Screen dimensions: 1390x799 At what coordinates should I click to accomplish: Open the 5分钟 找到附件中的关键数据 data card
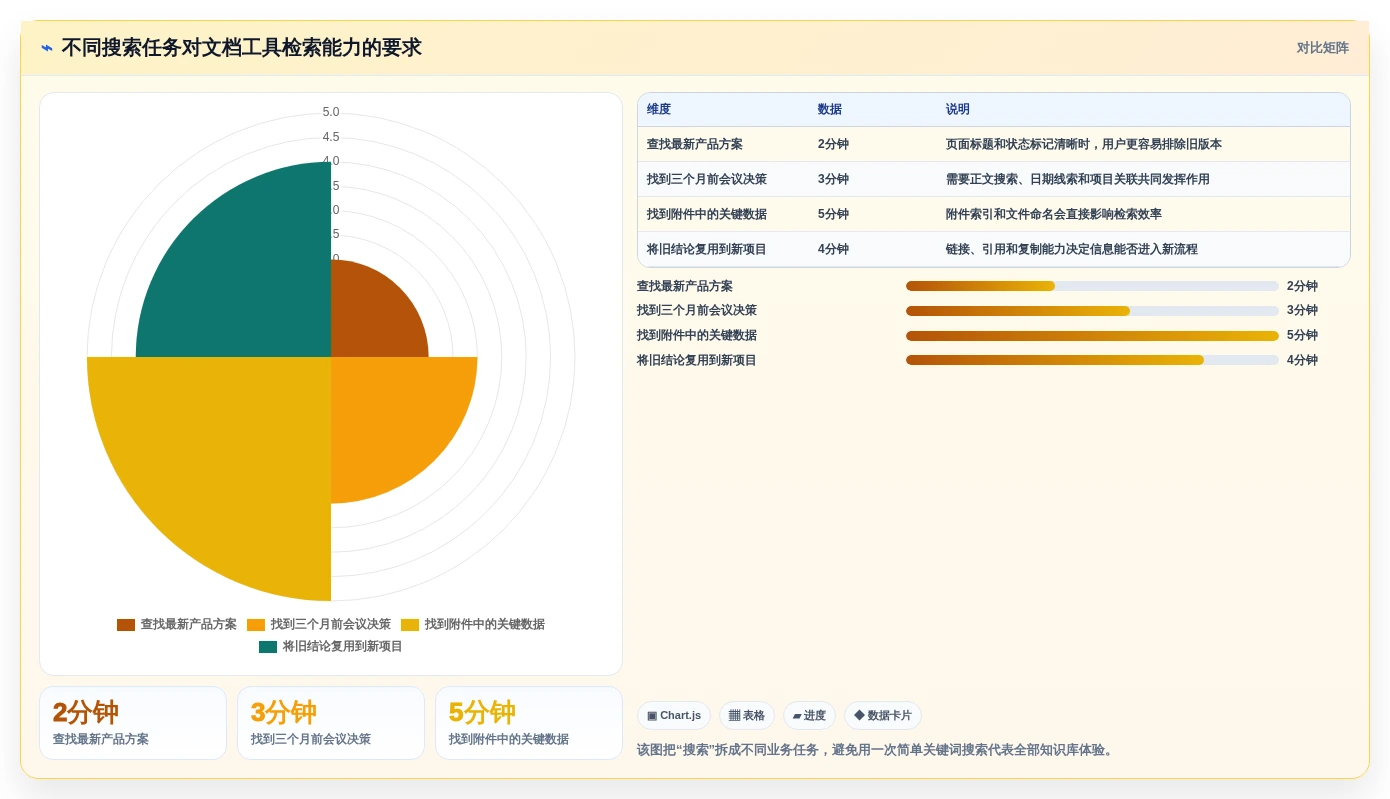(529, 723)
